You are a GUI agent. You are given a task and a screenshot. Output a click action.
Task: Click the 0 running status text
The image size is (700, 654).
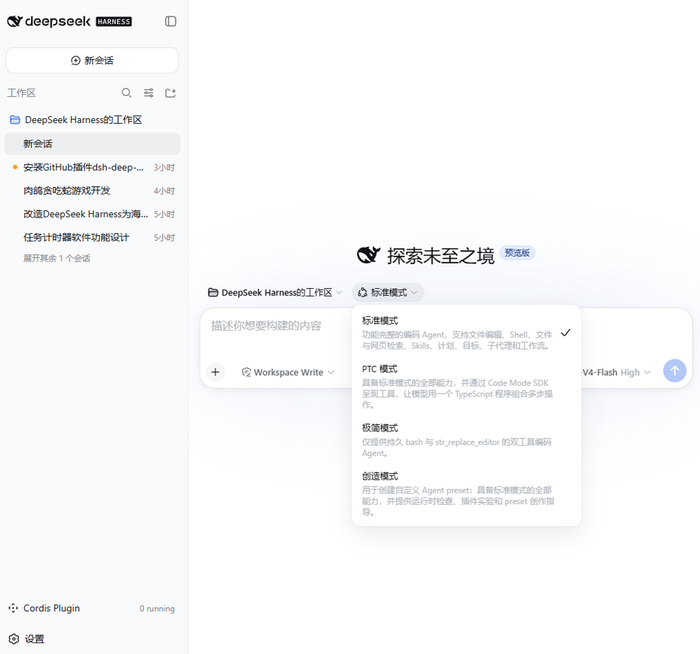(157, 608)
